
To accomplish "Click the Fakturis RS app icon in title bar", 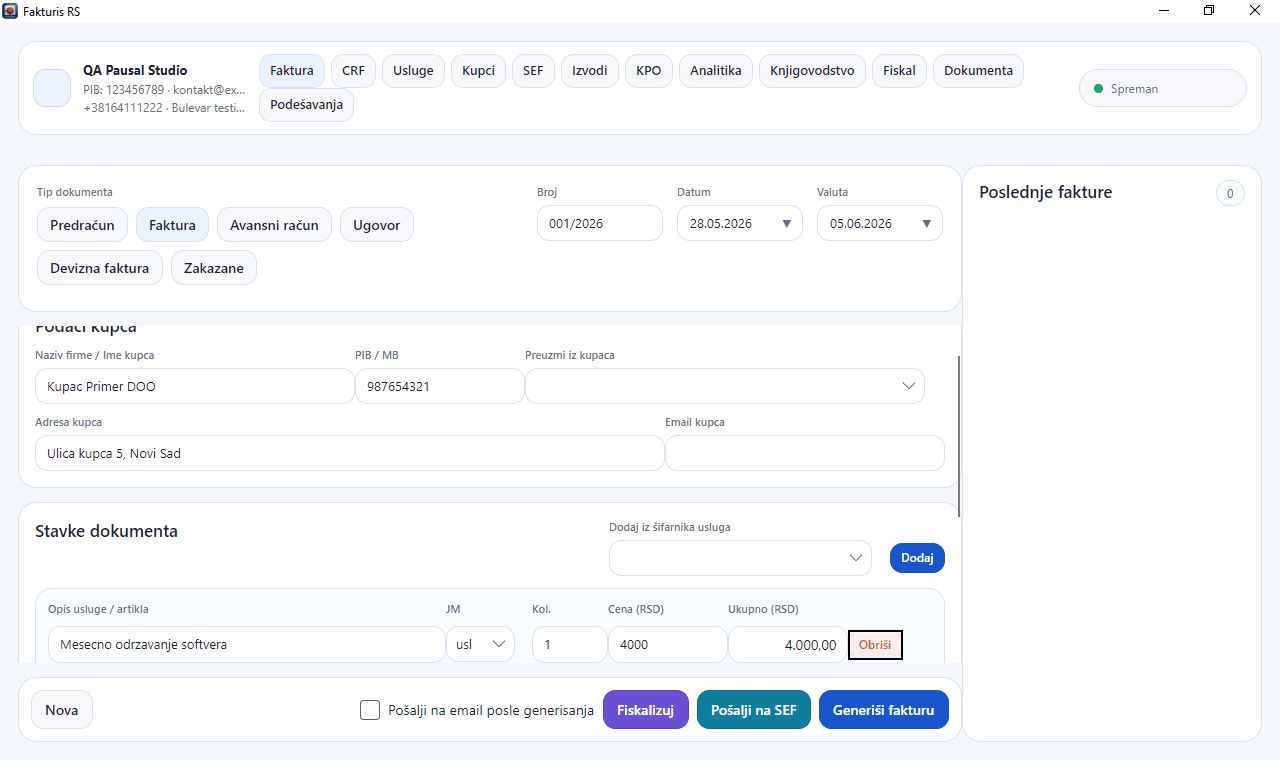I will [10, 10].
